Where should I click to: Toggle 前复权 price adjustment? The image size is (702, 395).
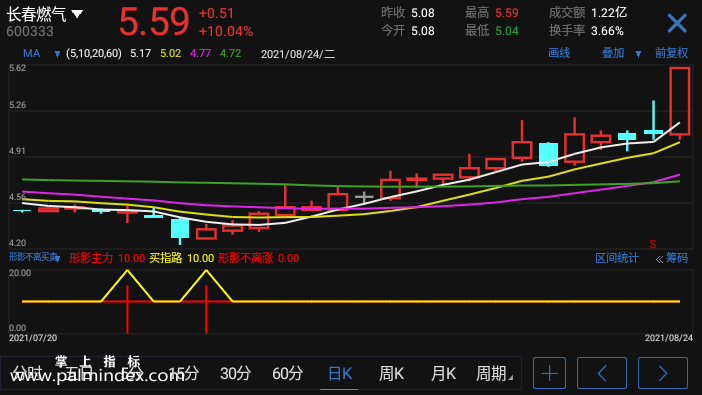[x=671, y=53]
